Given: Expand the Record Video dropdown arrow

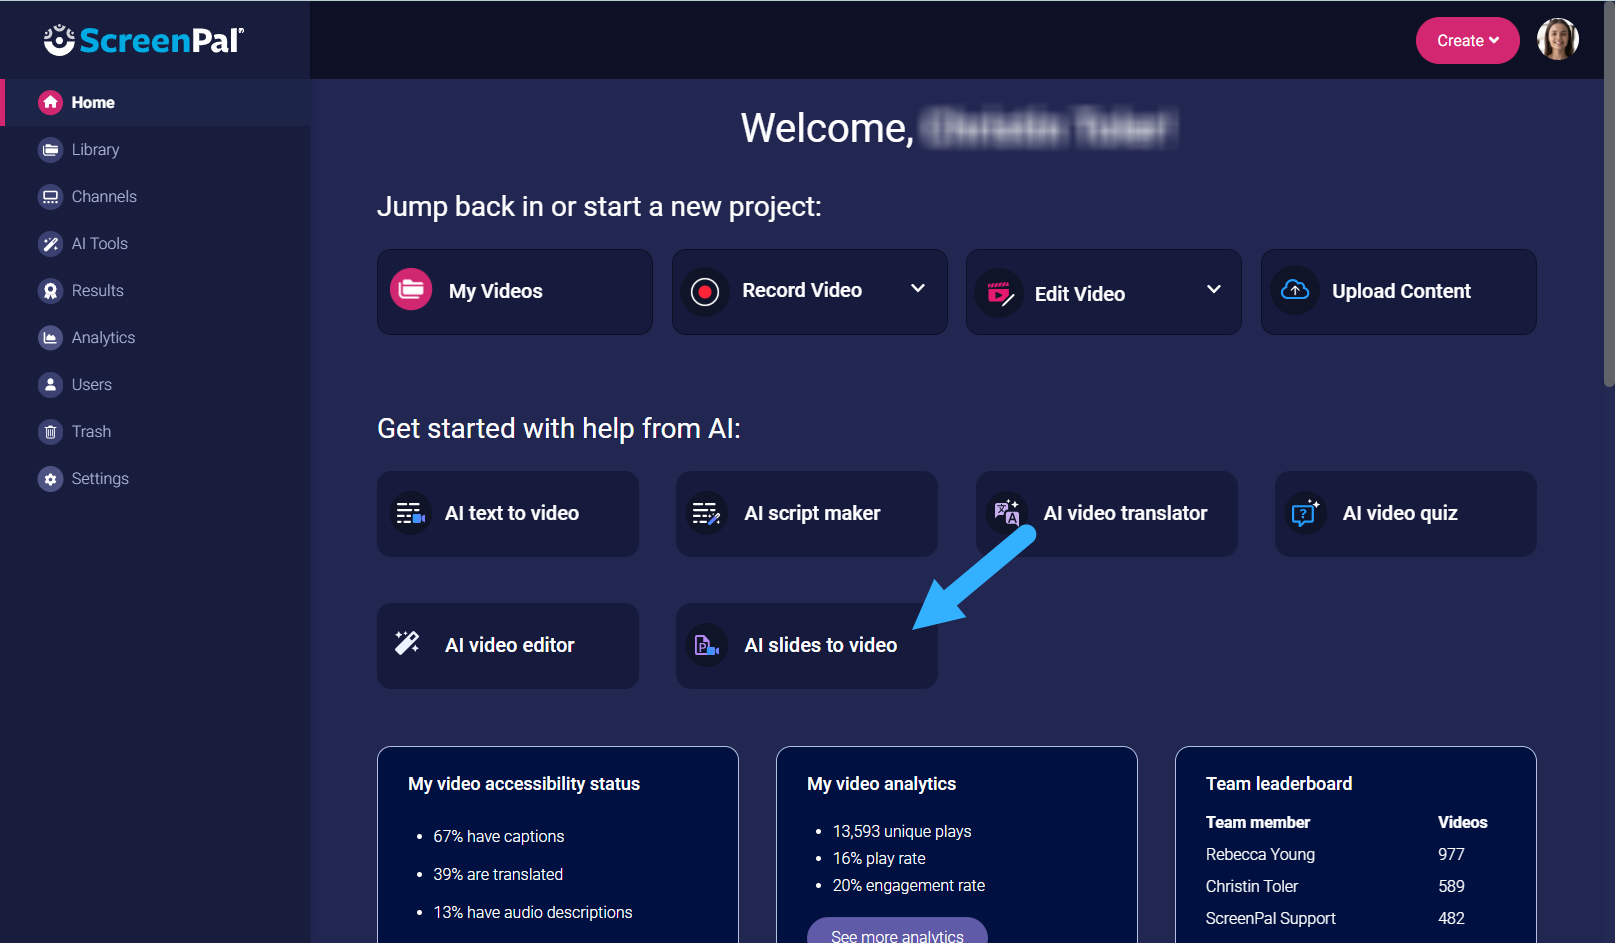Looking at the screenshot, I should click(x=917, y=289).
